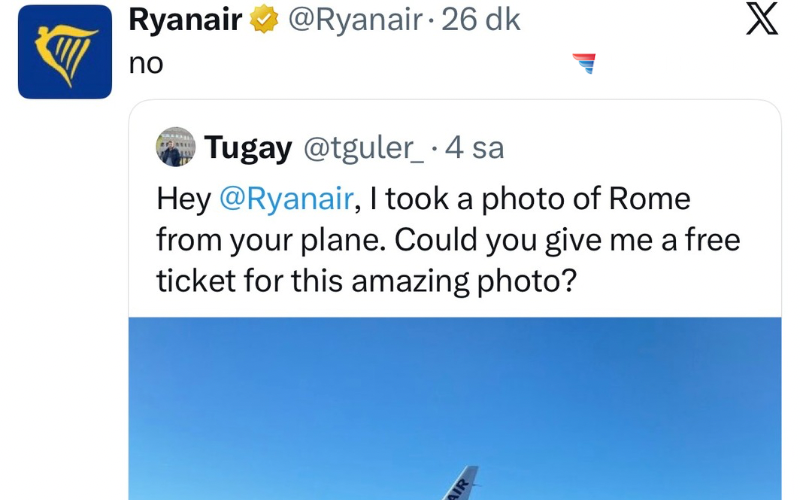Click the @Ryanair handle in the header
This screenshot has height=500, width=800.
click(x=353, y=19)
